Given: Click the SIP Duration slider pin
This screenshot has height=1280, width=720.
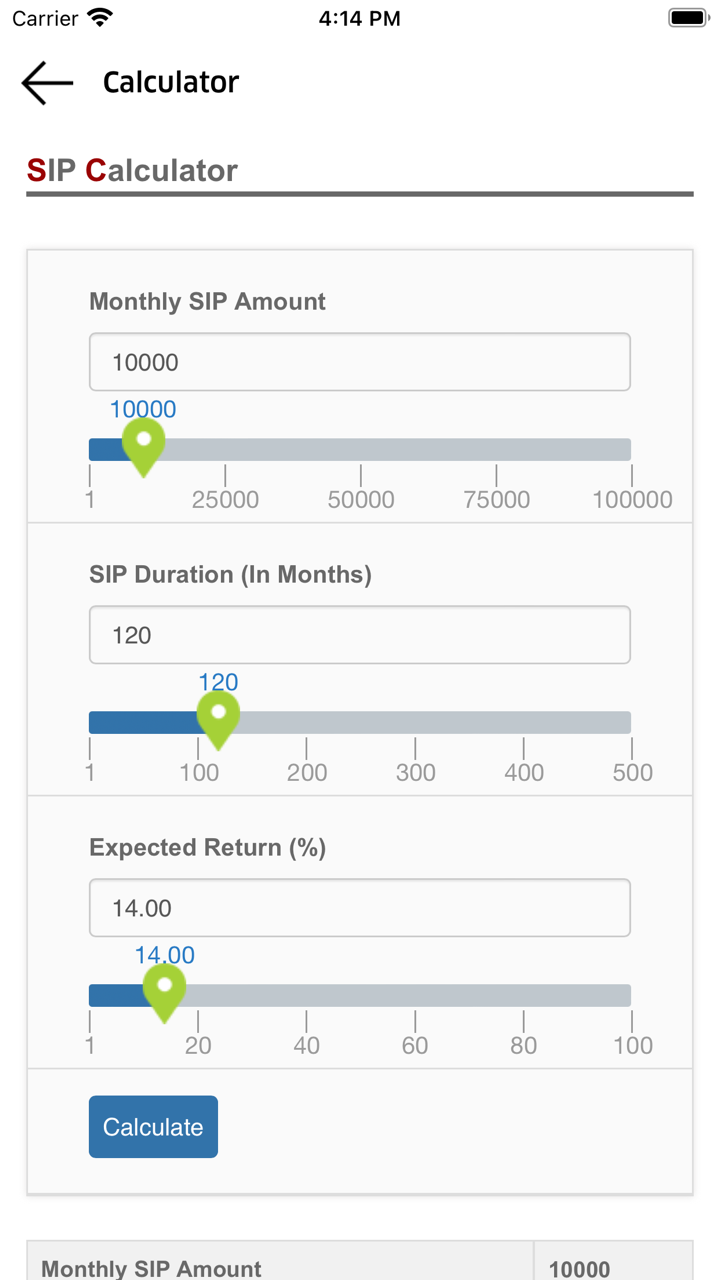Looking at the screenshot, I should click(218, 718).
